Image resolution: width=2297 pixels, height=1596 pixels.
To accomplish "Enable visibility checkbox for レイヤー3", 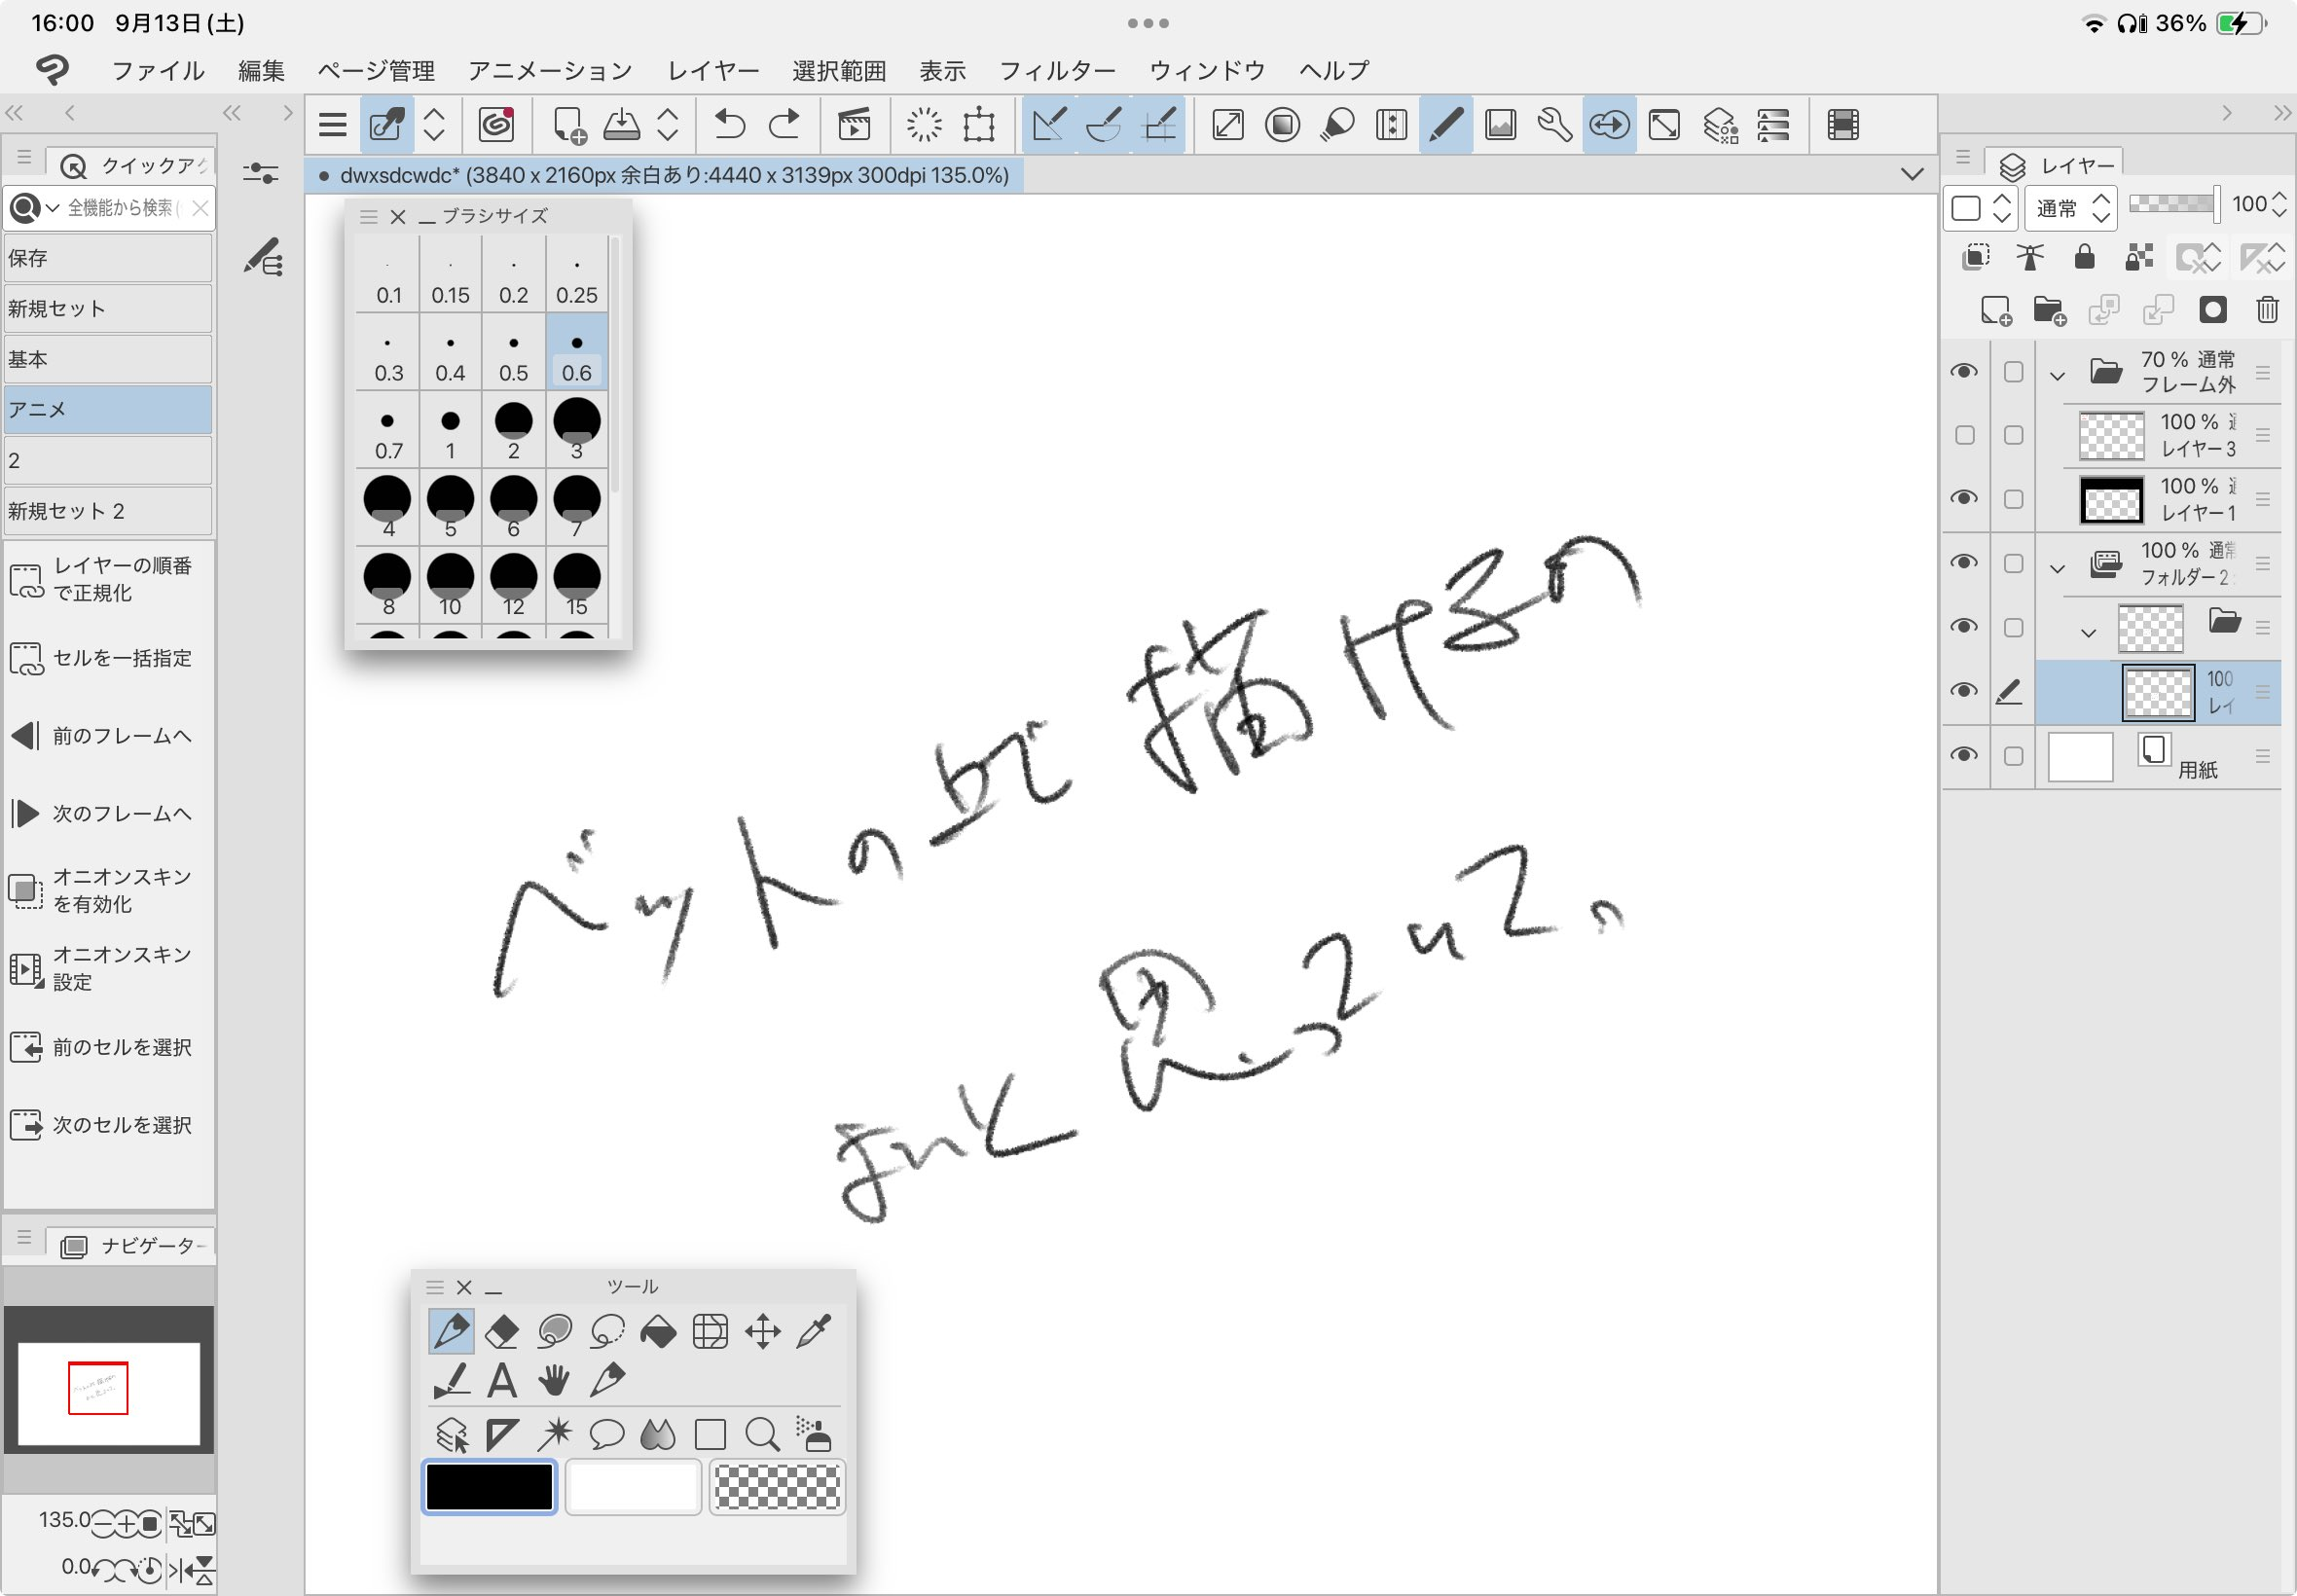I will [1964, 435].
